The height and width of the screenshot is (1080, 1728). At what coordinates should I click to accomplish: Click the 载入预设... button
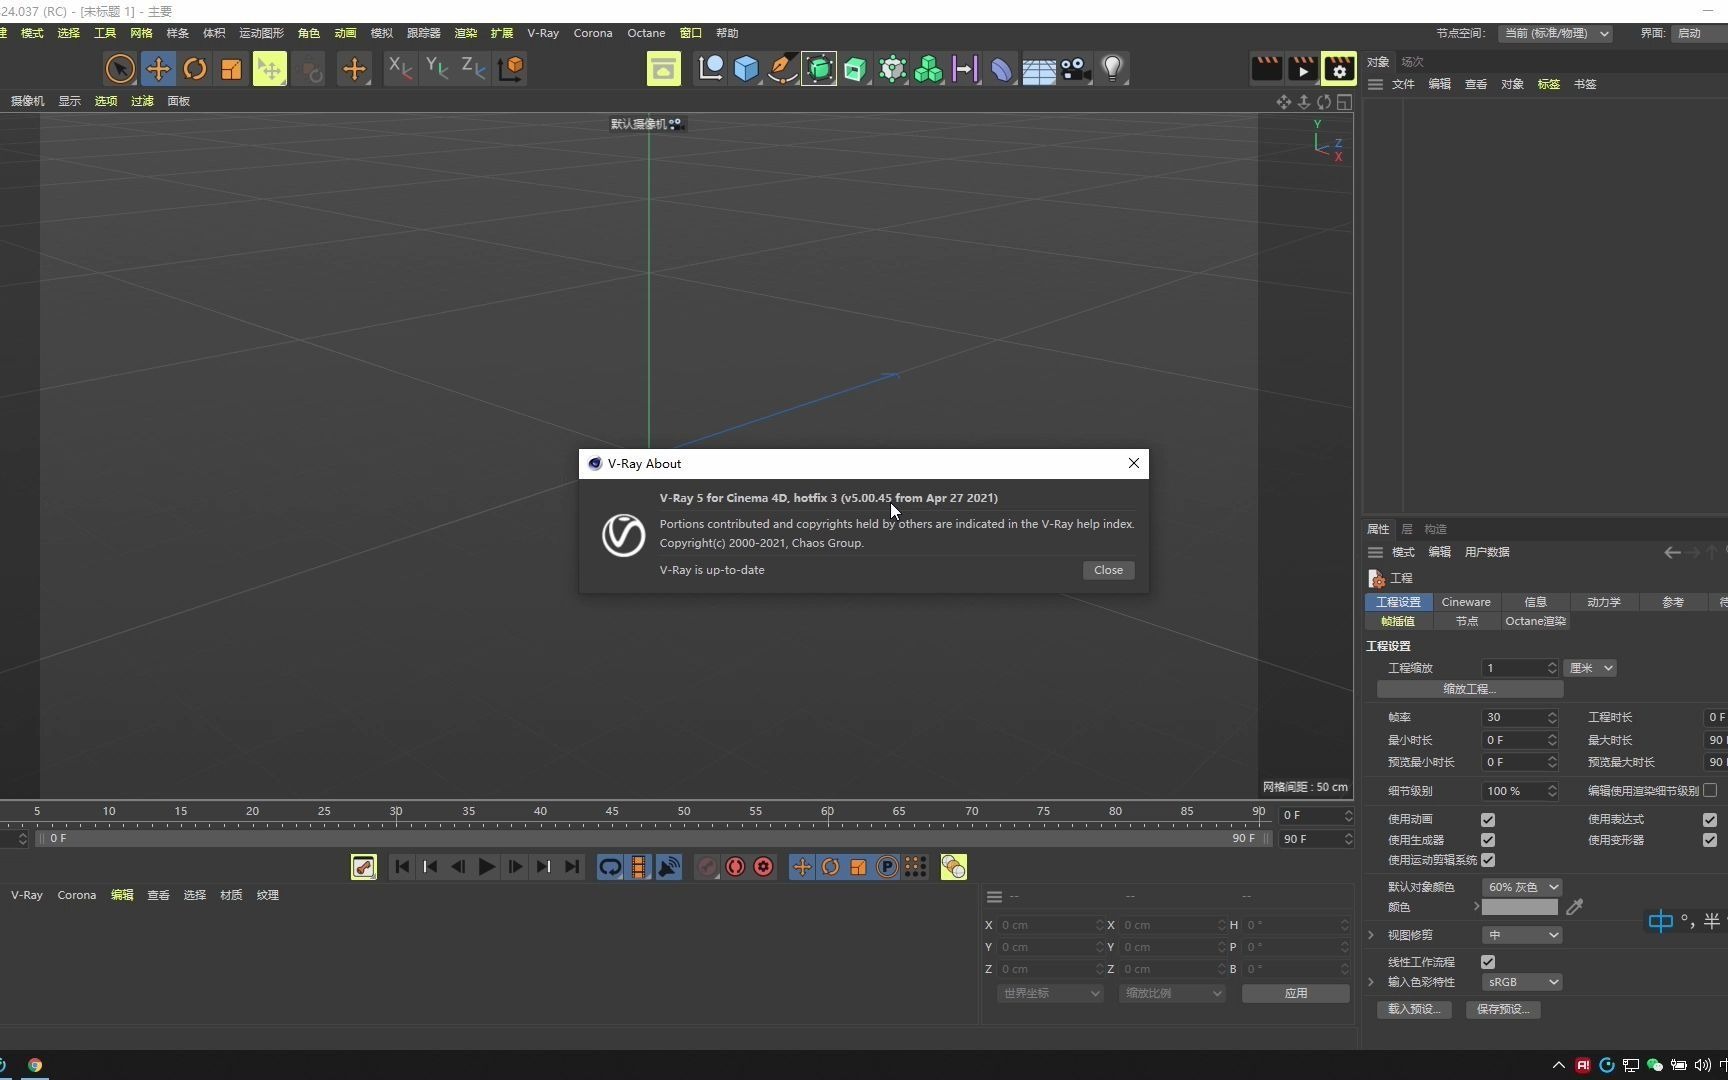click(1414, 1009)
